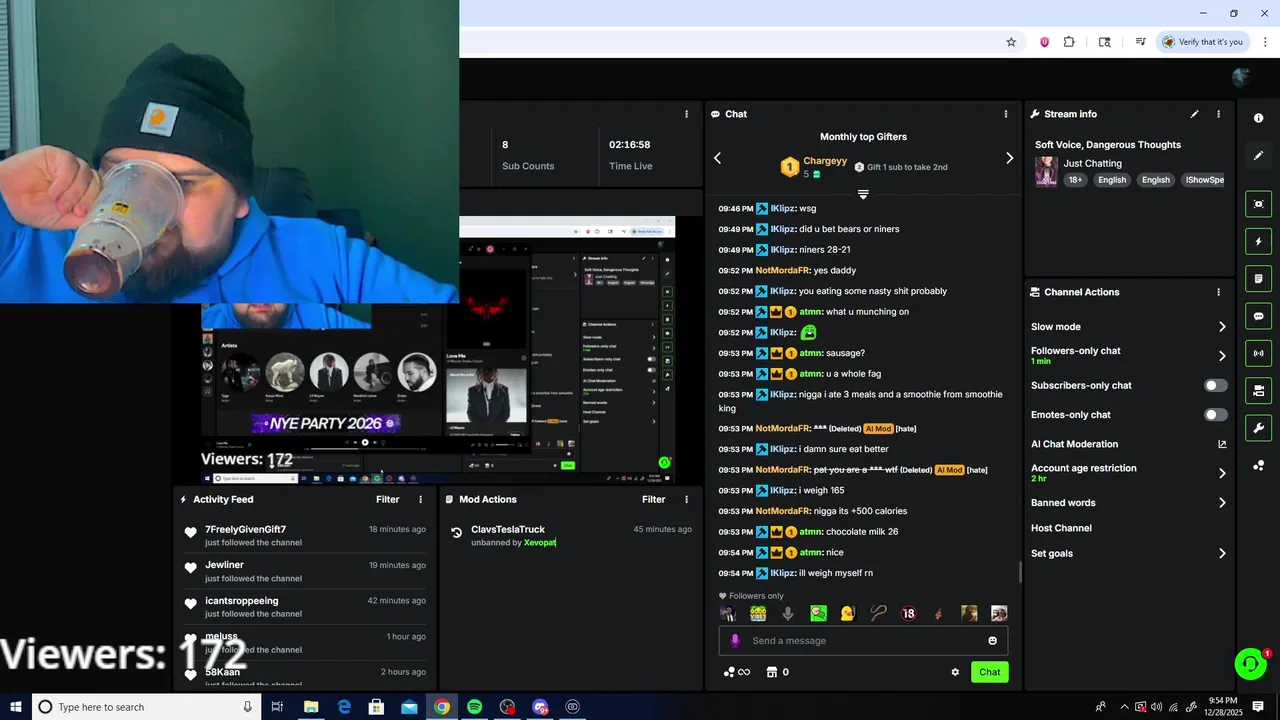Select the IShowSpe stream tag
Screen dimensions: 1280x720
point(1204,180)
